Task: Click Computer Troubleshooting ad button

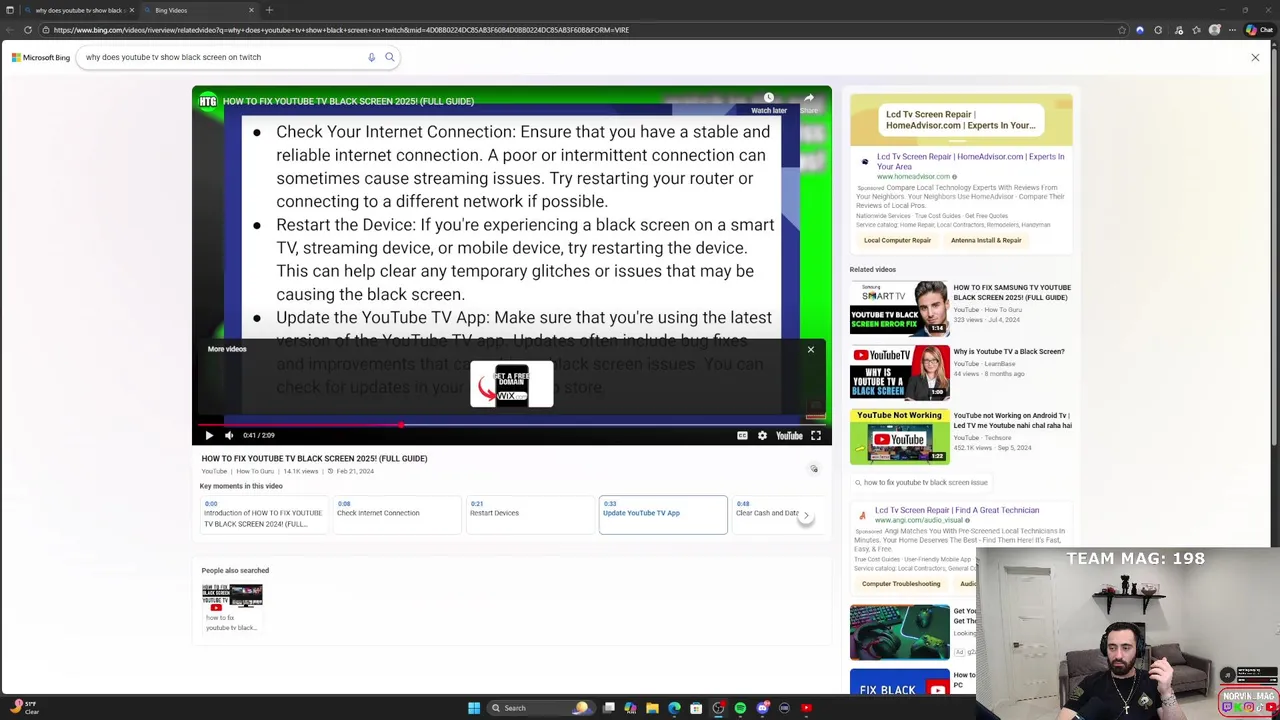Action: pos(901,584)
